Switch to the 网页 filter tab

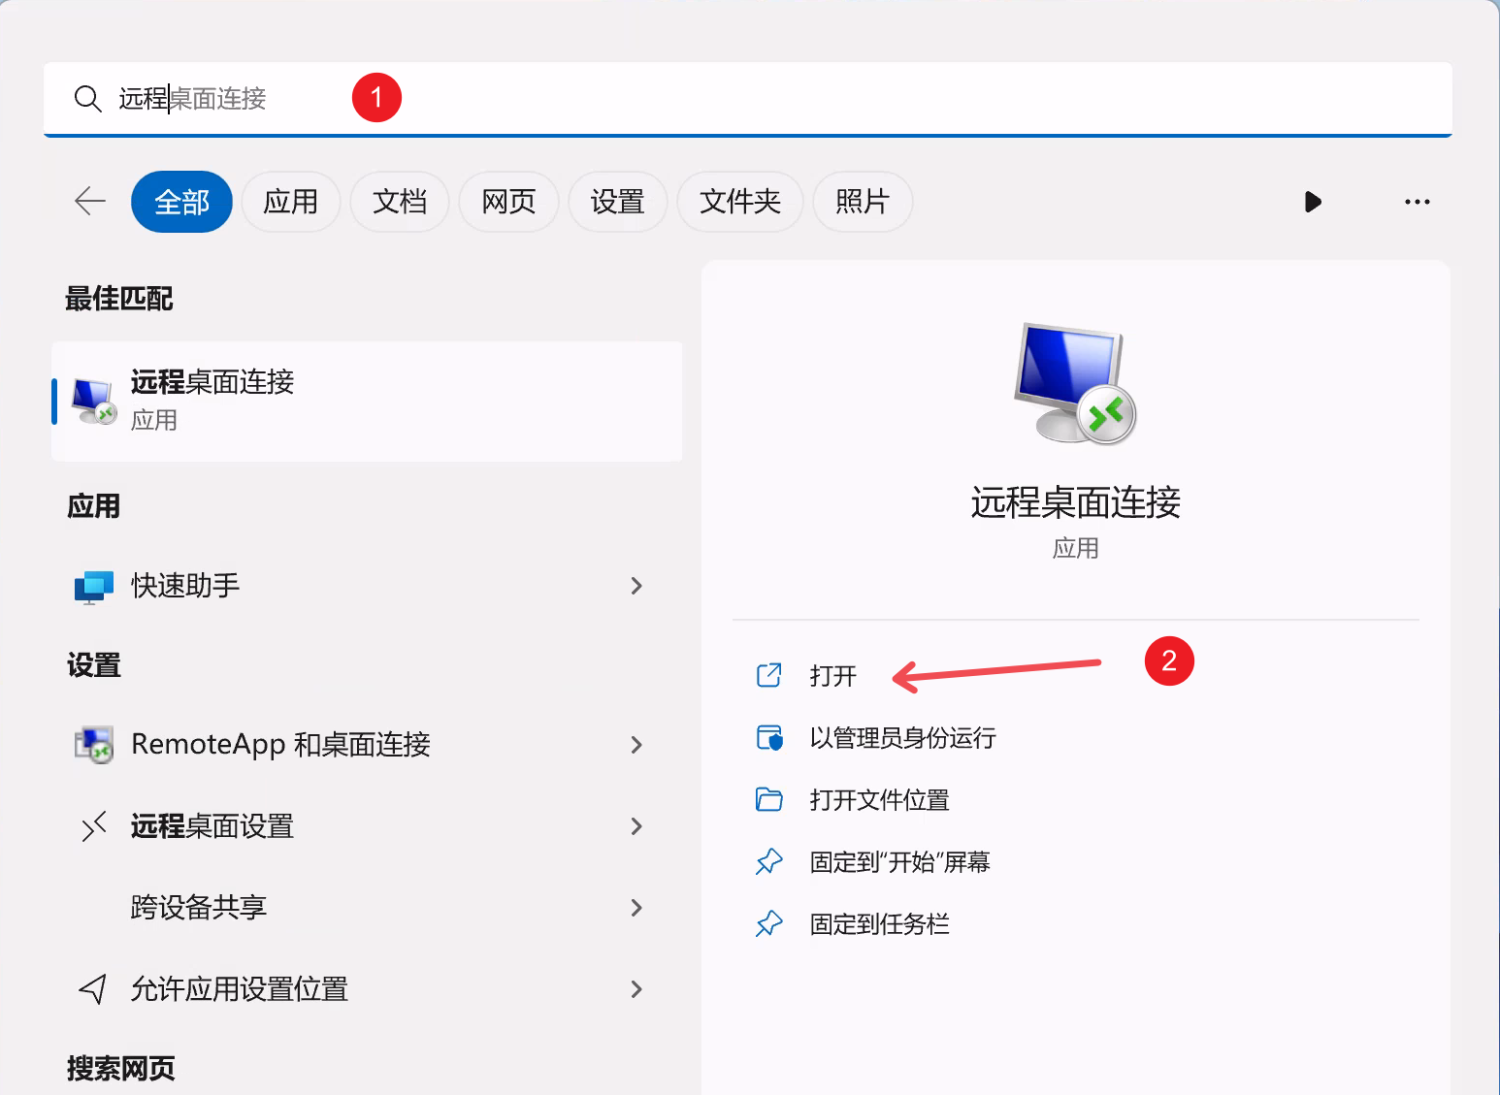pos(509,202)
